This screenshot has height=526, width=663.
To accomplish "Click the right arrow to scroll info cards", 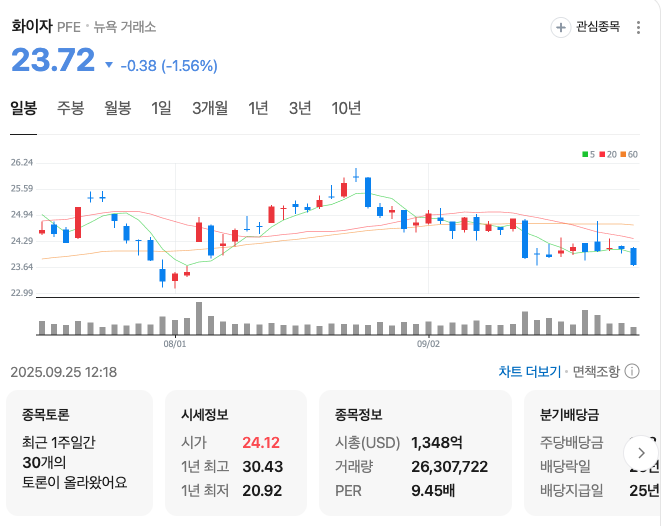I will click(641, 453).
